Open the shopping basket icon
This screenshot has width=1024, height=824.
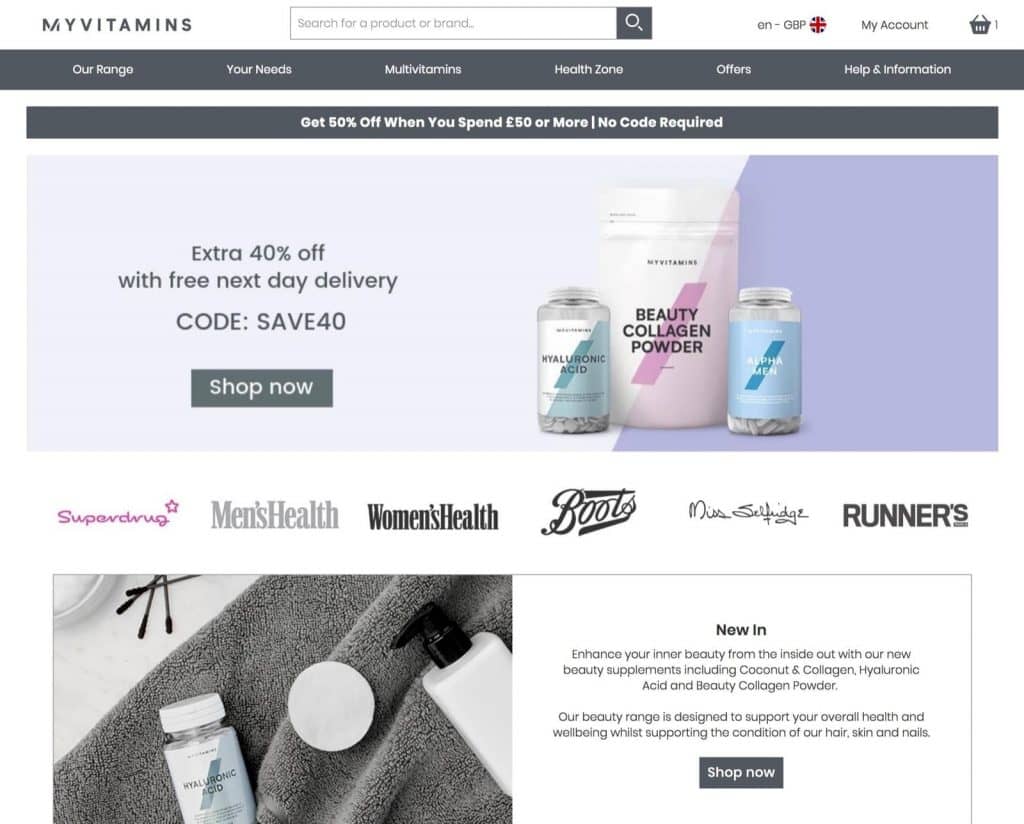tap(980, 25)
